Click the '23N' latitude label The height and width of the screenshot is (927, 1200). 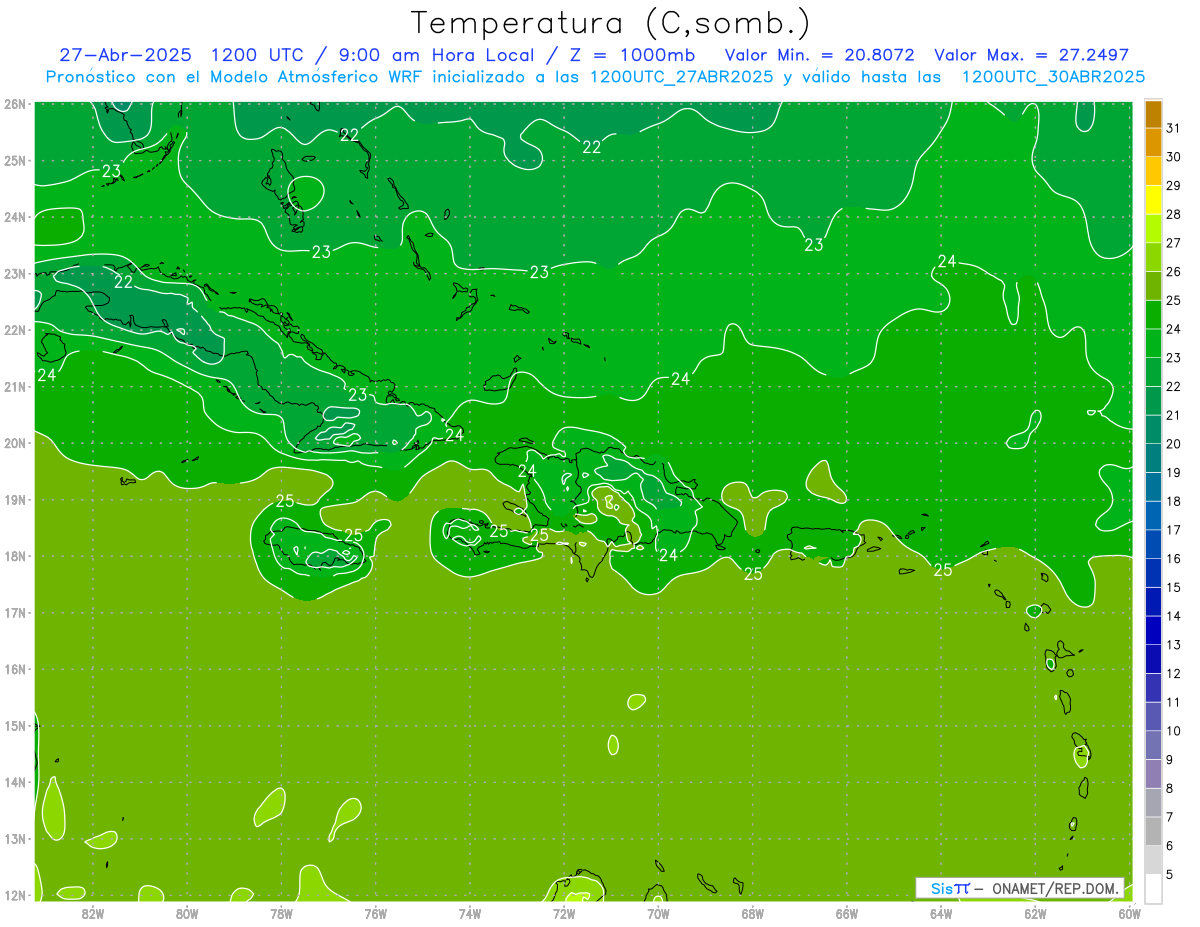tap(15, 273)
